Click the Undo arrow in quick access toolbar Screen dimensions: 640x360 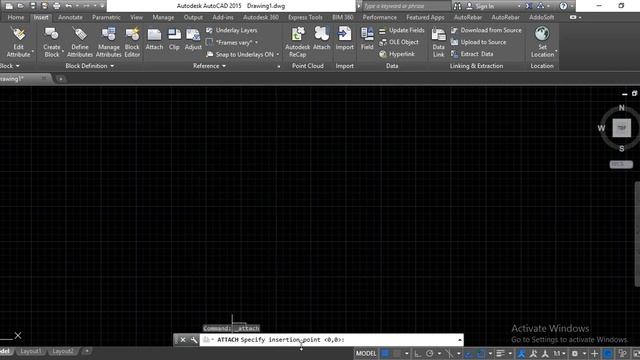(x=69, y=6)
